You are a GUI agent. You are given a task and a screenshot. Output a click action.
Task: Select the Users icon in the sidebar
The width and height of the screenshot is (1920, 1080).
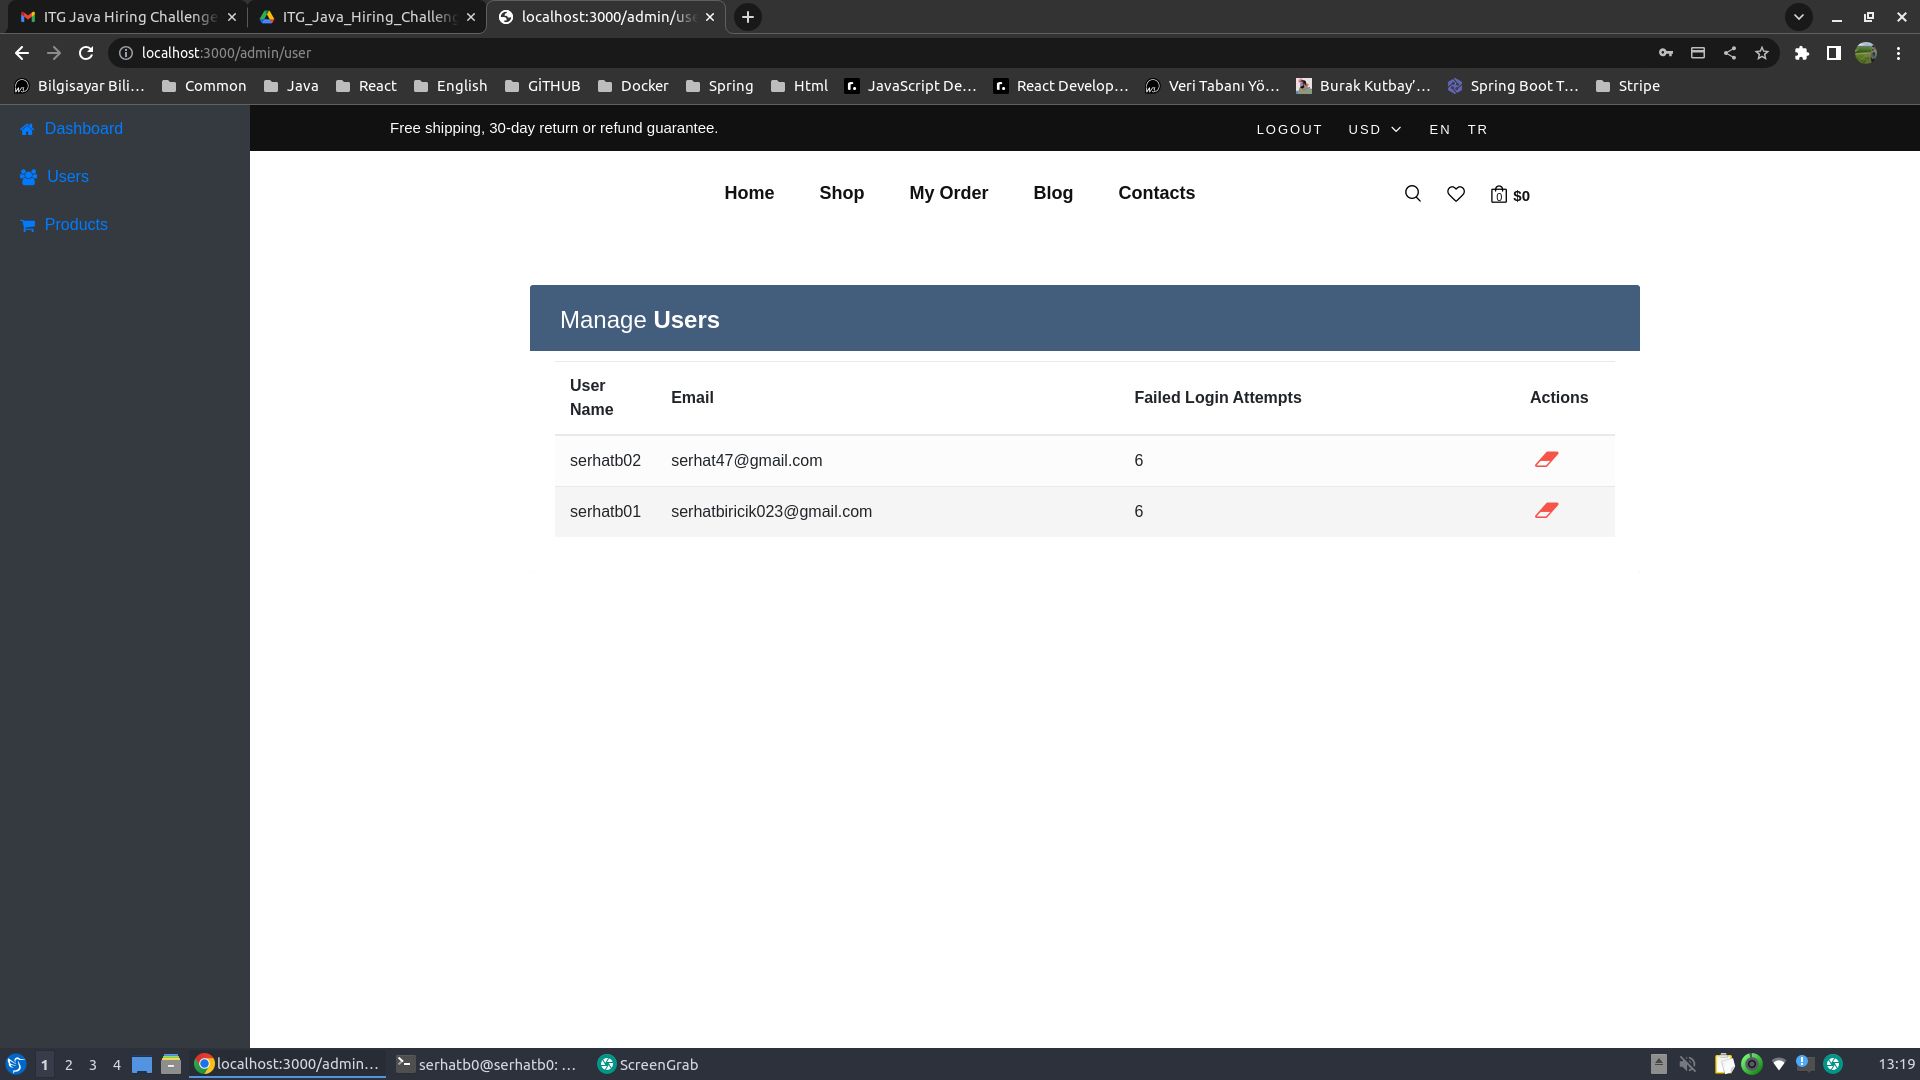(28, 176)
